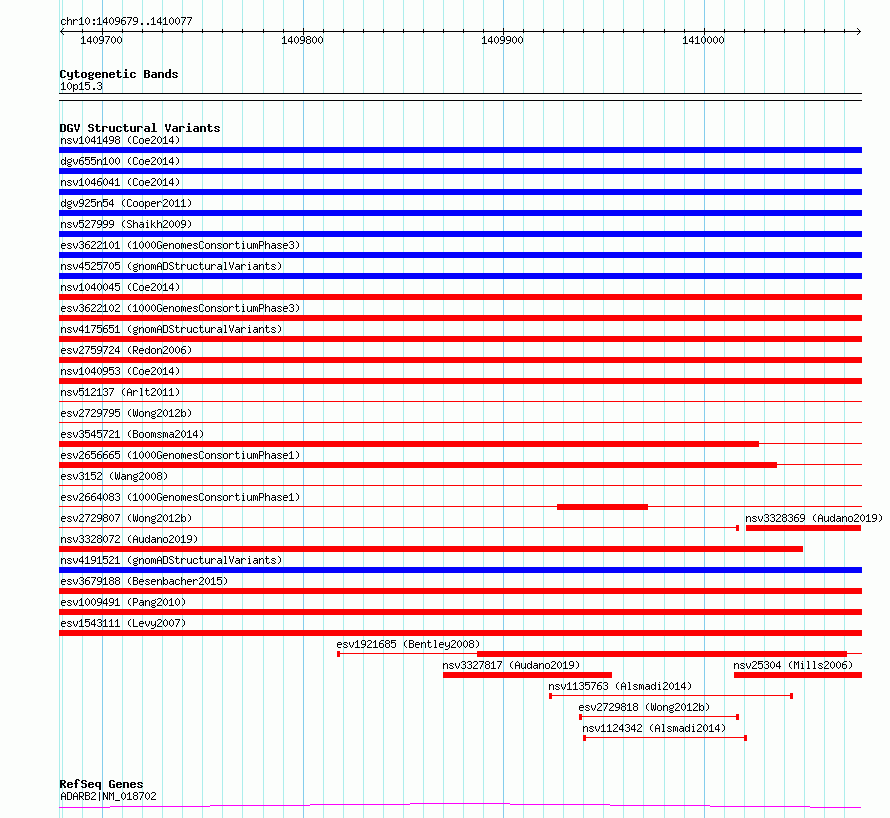Select the nsv1040953 (Coe2014) label
Screen dimensions: 890x818
tap(120, 371)
